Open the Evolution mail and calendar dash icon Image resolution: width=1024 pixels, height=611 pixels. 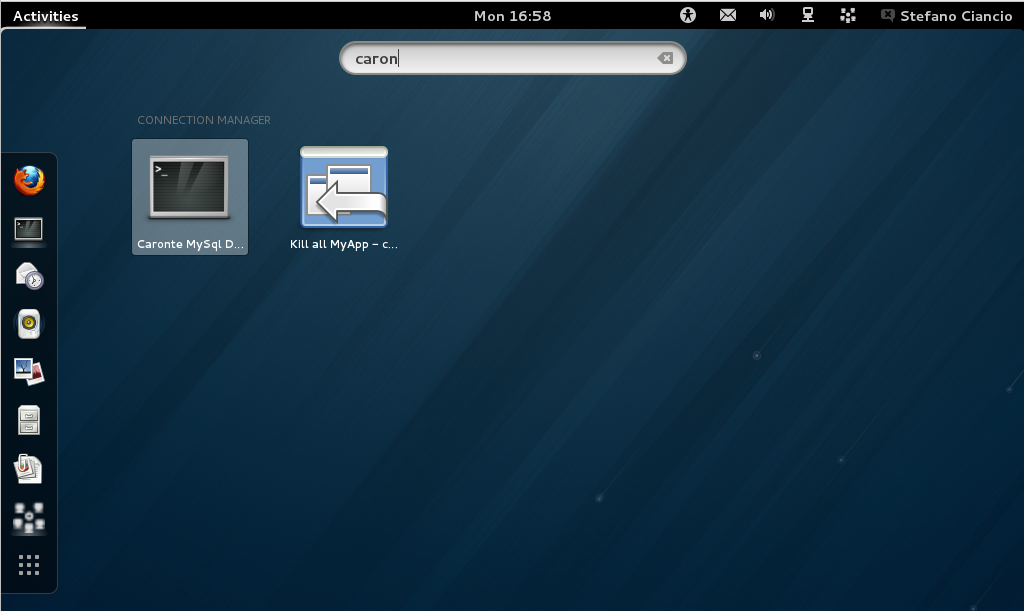[29, 276]
